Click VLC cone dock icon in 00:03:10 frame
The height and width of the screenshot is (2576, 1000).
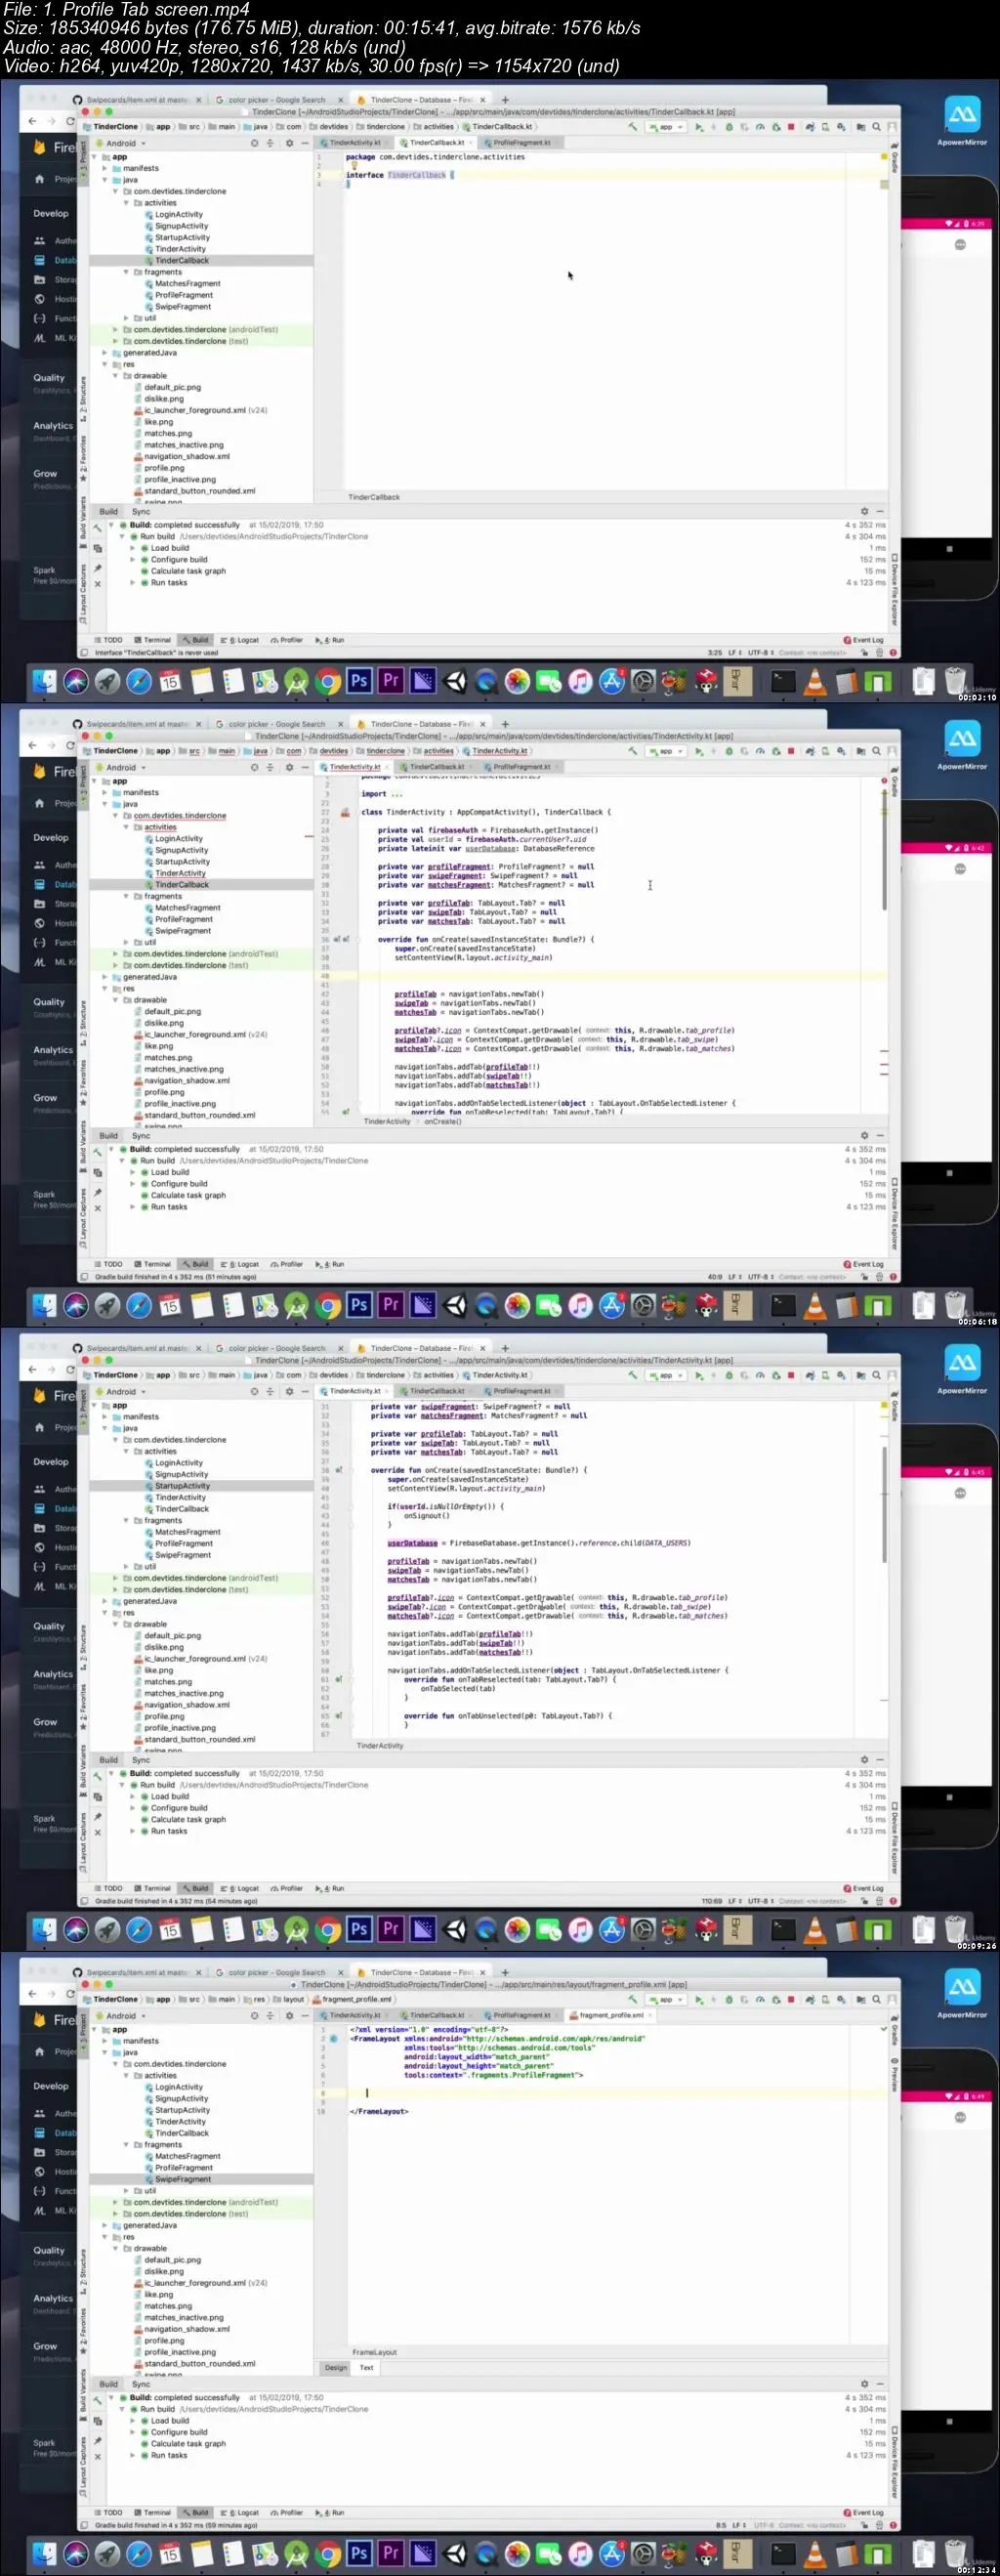815,682
